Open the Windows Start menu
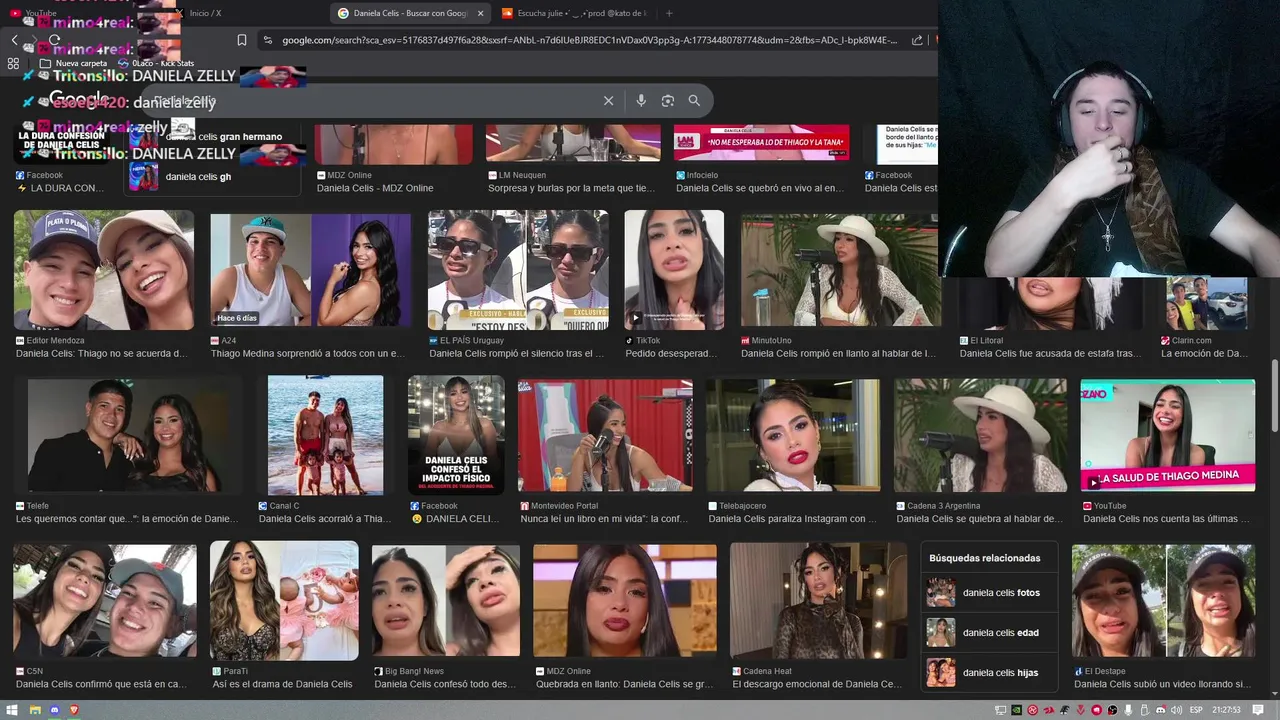This screenshot has height=720, width=1280. (x=12, y=710)
